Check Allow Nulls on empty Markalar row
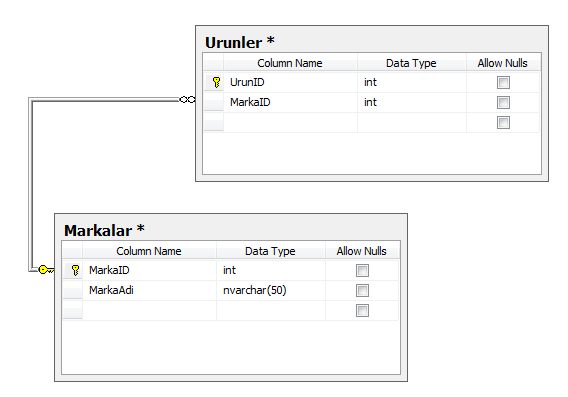 (x=362, y=310)
